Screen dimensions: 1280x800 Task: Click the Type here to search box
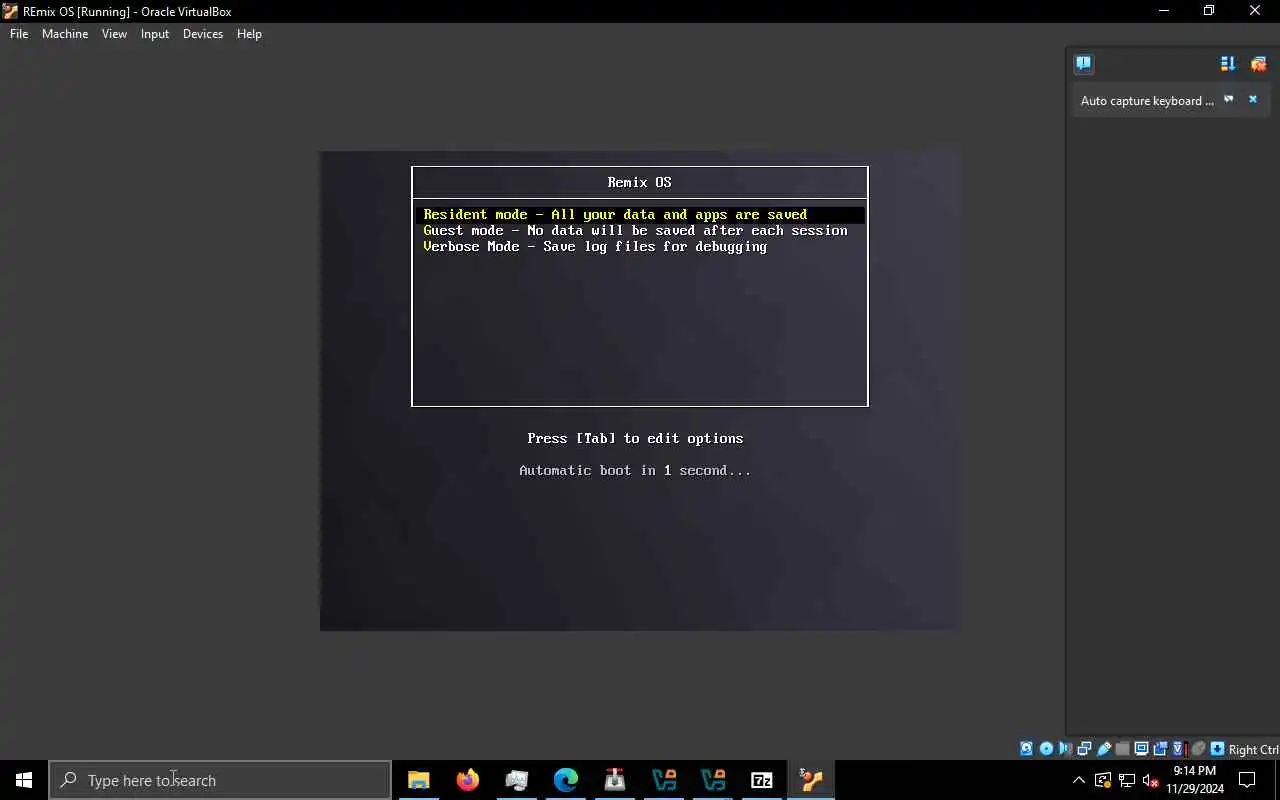[x=220, y=780]
